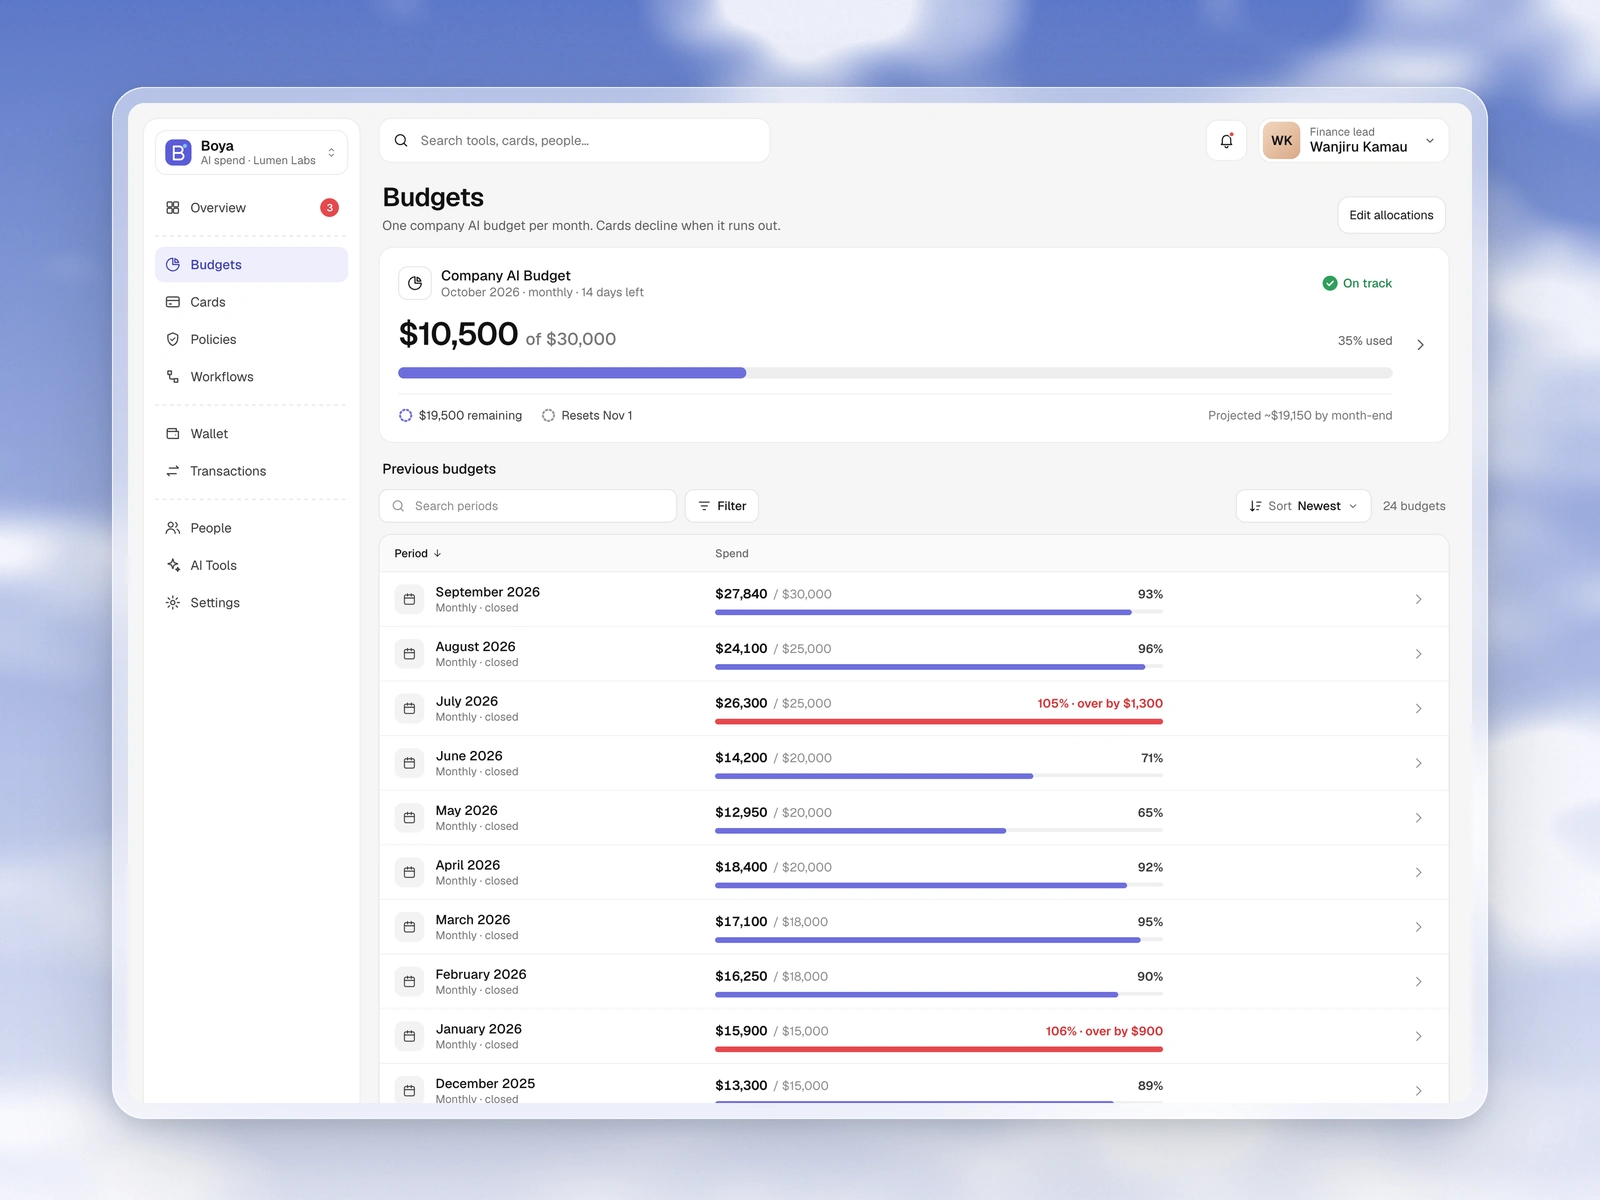Expand the Company AI Budget details chevron
This screenshot has height=1200, width=1600.
point(1420,345)
